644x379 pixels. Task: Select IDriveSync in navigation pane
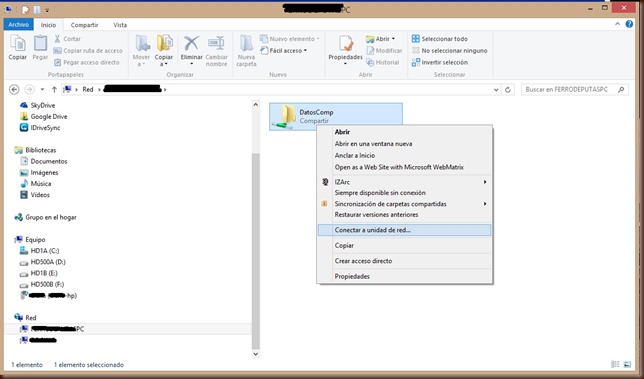coord(40,128)
